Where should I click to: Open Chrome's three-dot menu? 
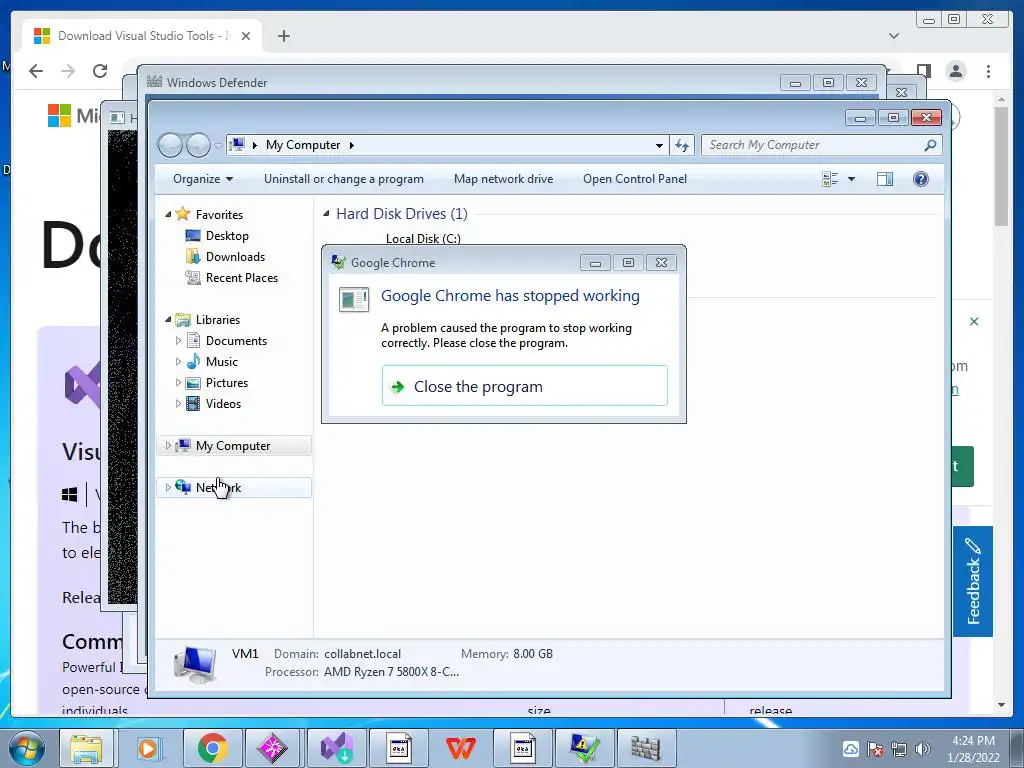[988, 71]
